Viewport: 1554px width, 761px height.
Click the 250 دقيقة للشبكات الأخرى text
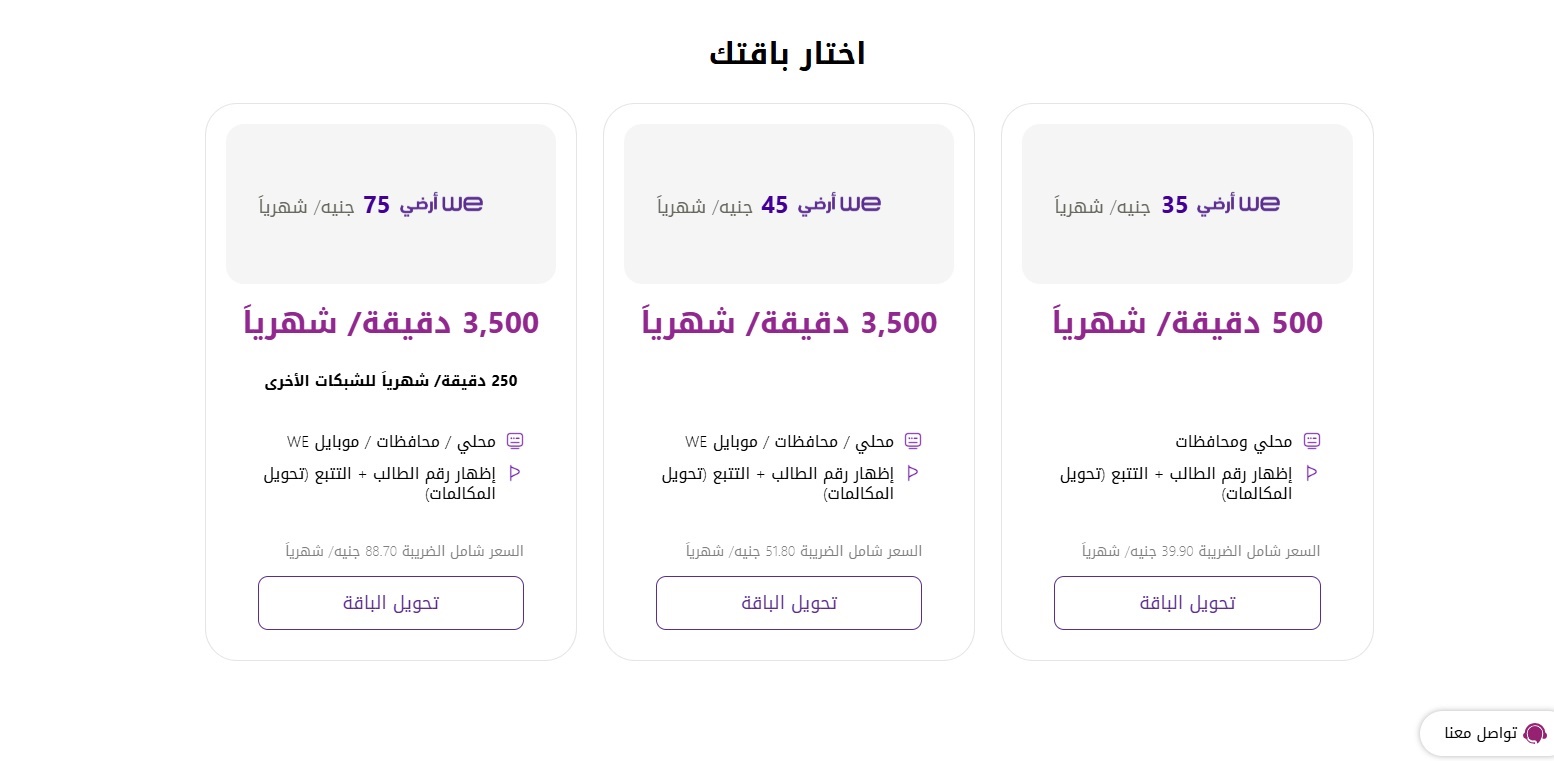pos(391,381)
